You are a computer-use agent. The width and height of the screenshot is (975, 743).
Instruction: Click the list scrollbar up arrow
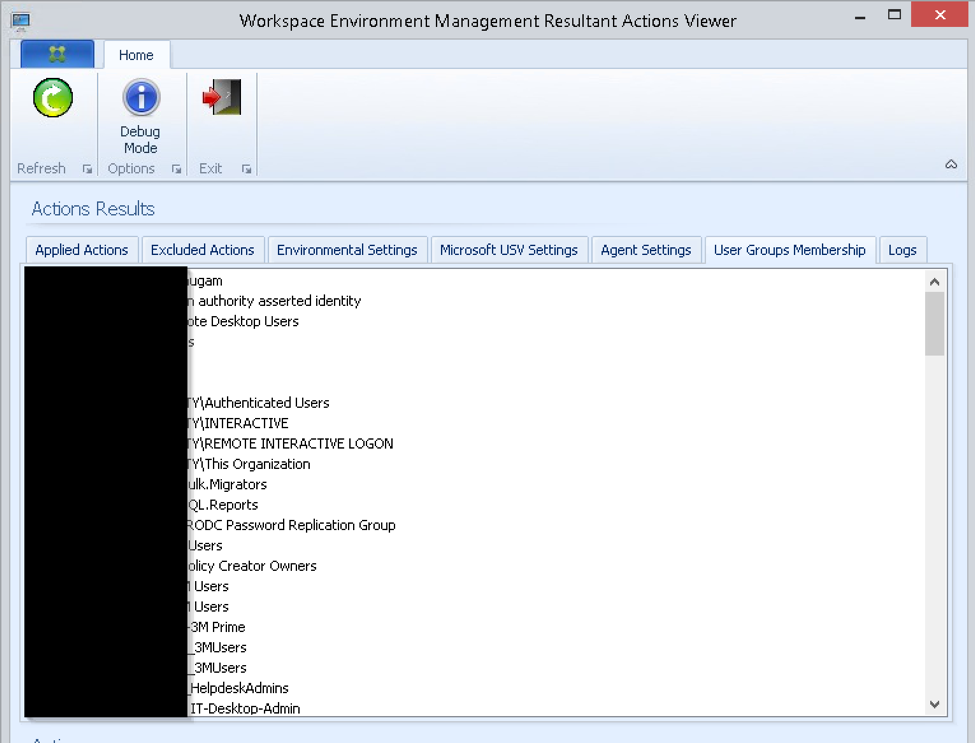pos(934,282)
